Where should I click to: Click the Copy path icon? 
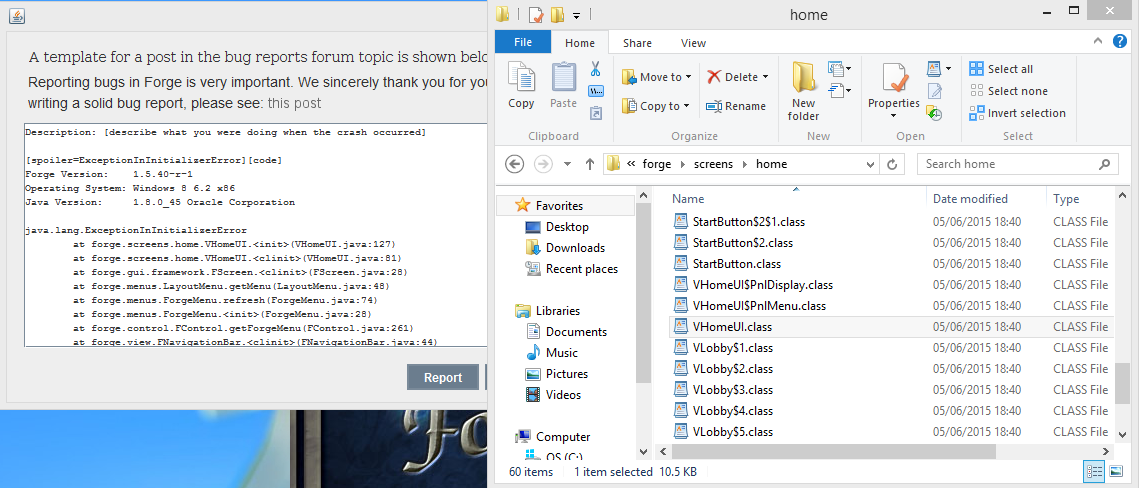click(596, 92)
